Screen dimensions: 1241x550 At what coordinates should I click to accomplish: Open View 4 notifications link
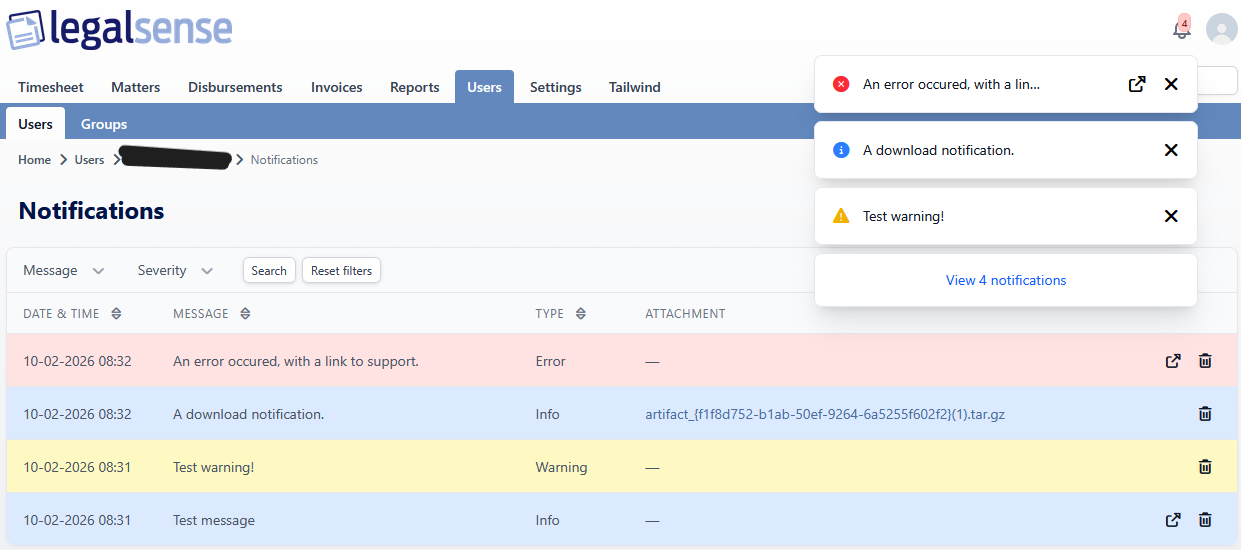pos(1006,280)
